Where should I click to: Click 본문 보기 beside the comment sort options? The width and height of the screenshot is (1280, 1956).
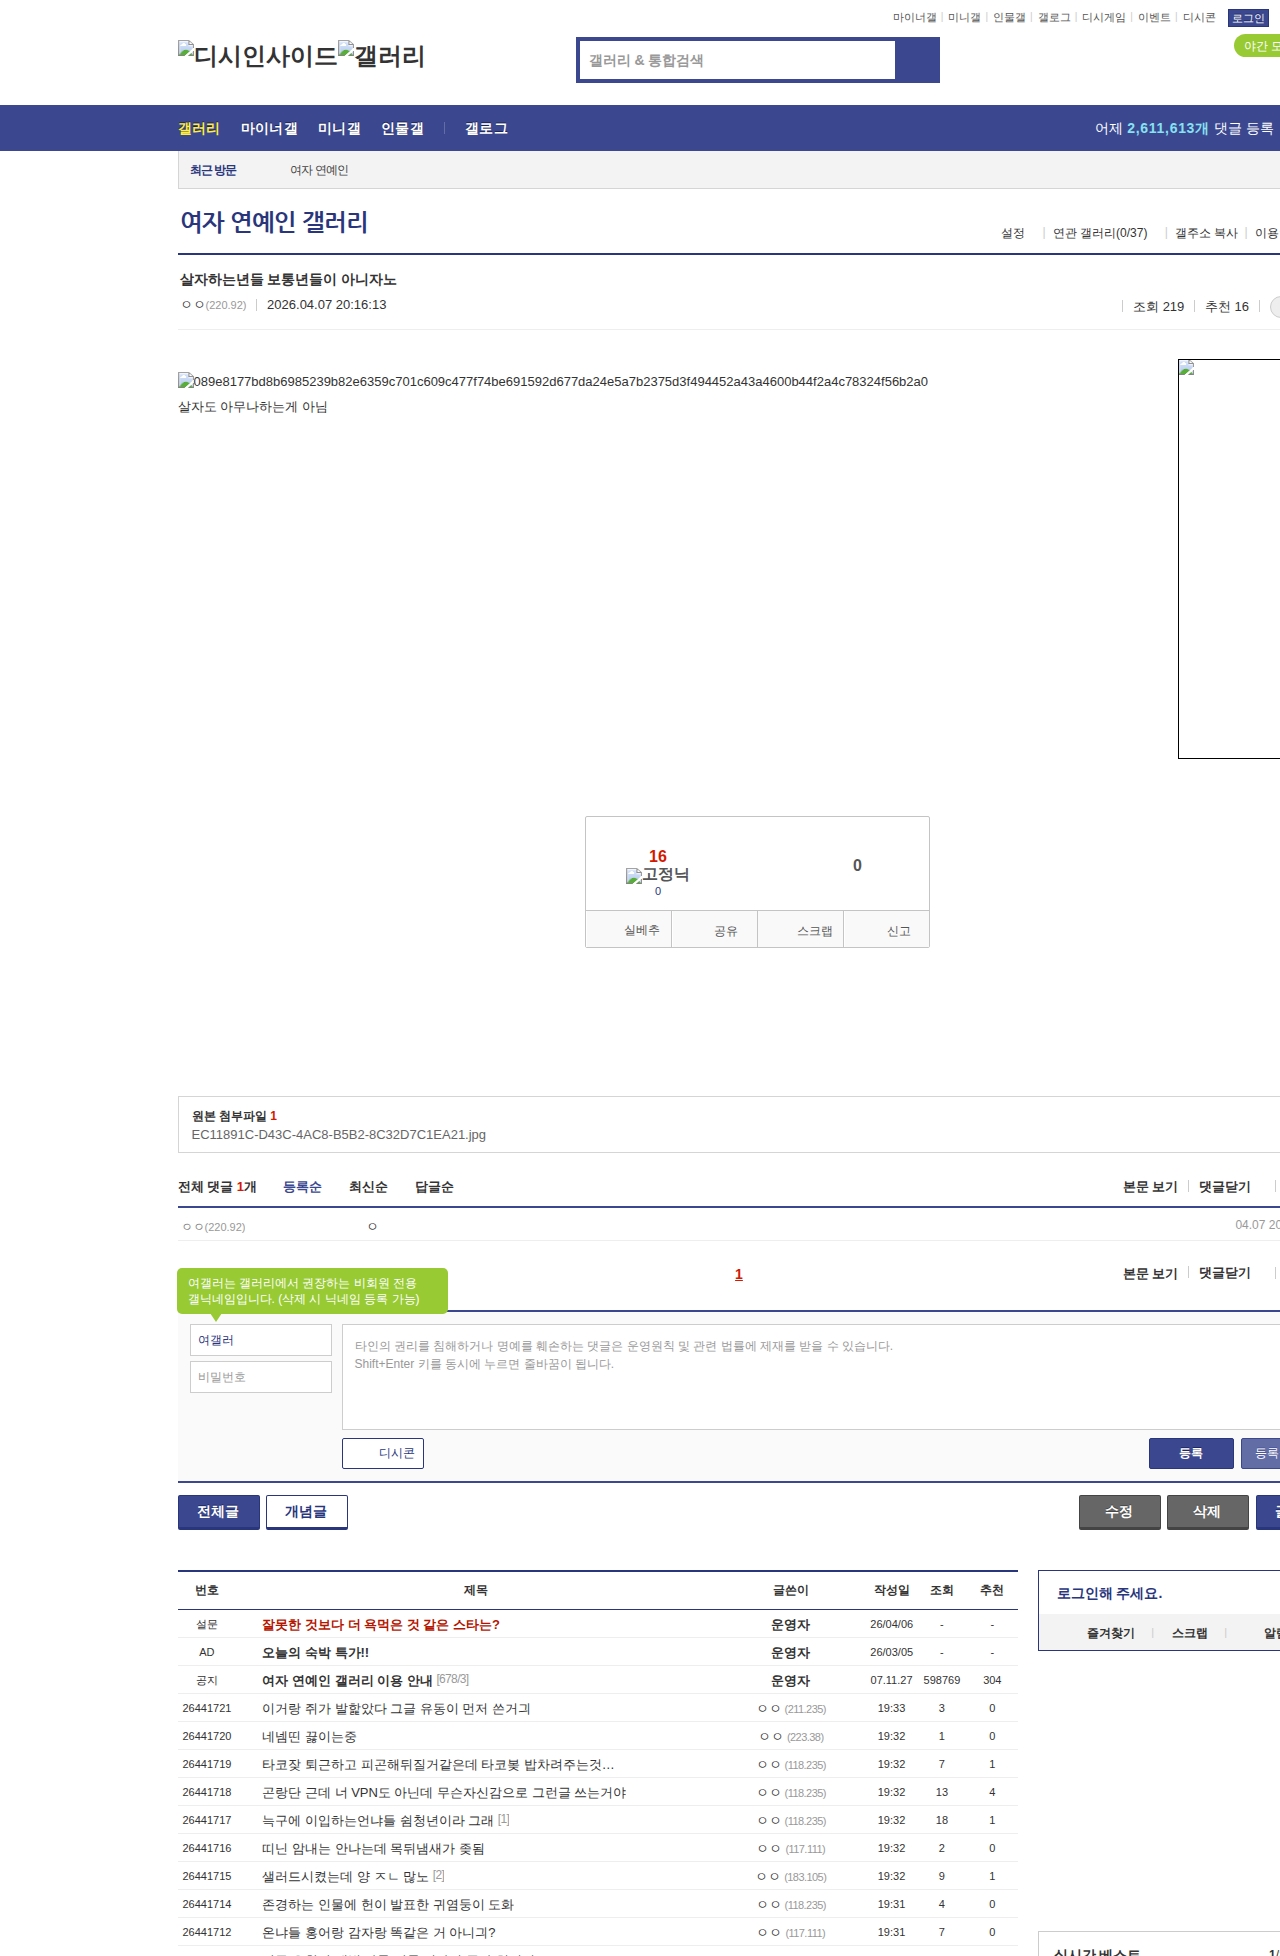1150,1187
